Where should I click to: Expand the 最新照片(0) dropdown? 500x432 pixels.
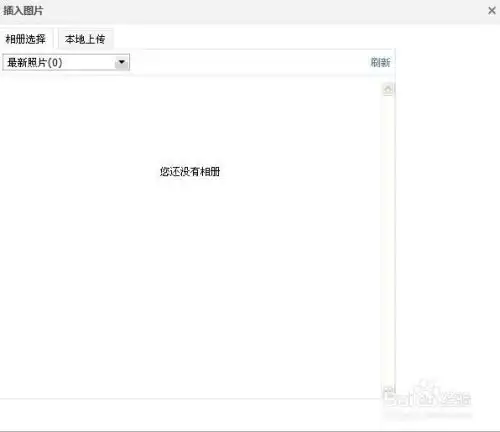point(66,62)
